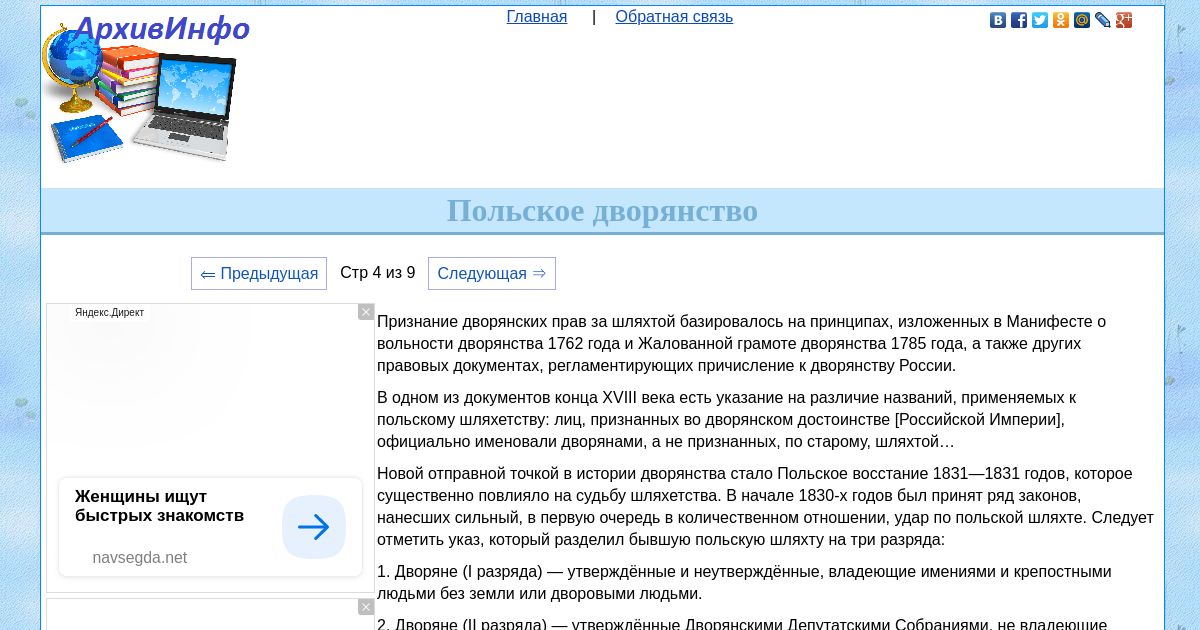Share via Mail.ru @ icon
Screen dimensions: 1200x630
pyautogui.click(x=1082, y=20)
